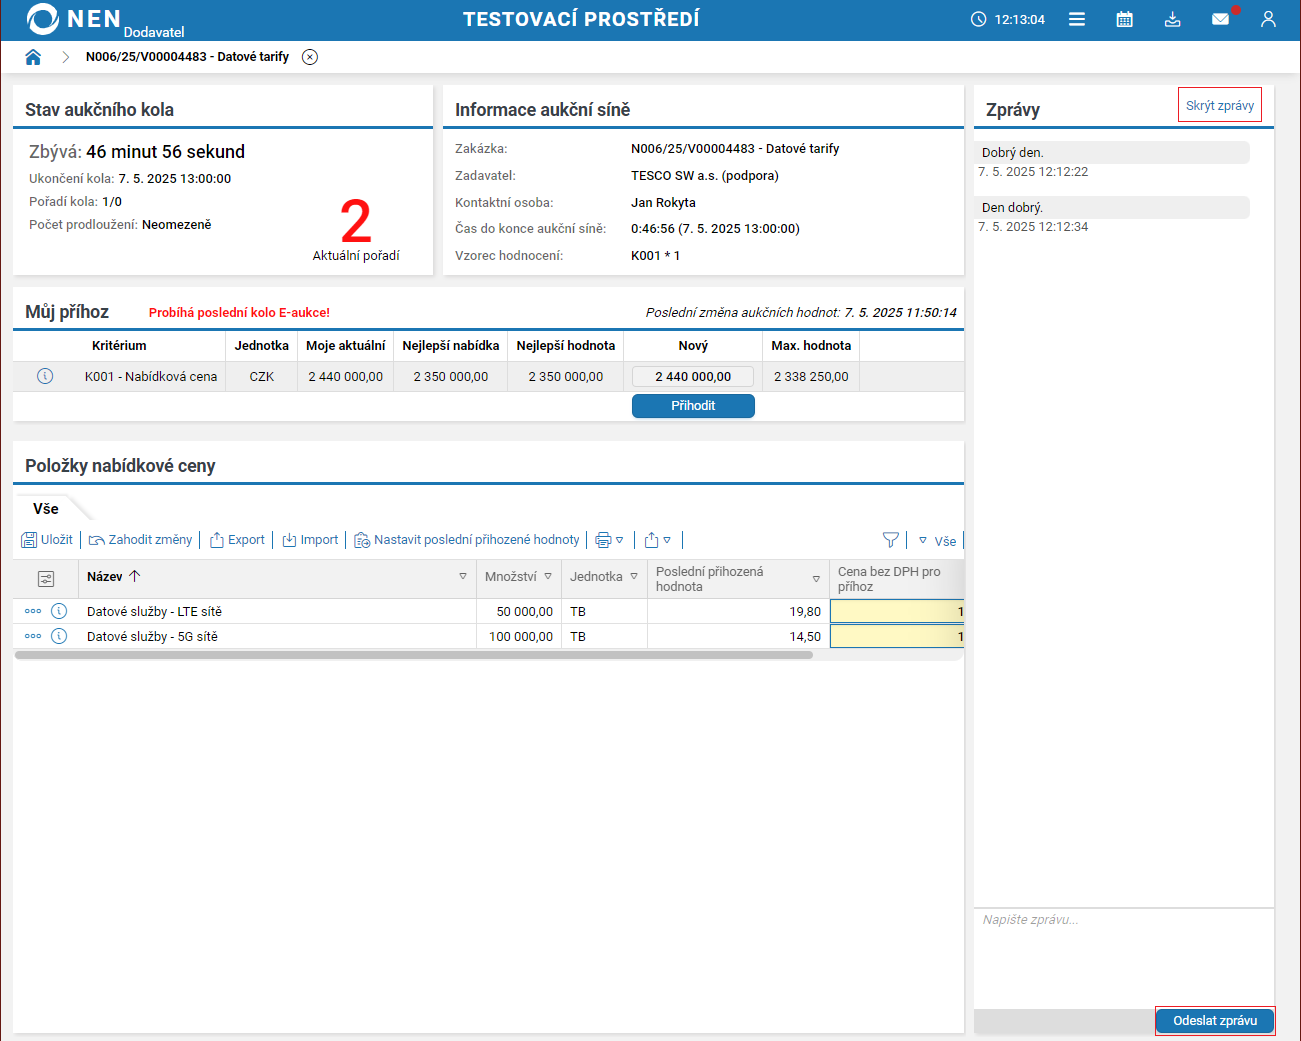Open the calendar icon in header
This screenshot has width=1301, height=1041.
click(x=1124, y=19)
